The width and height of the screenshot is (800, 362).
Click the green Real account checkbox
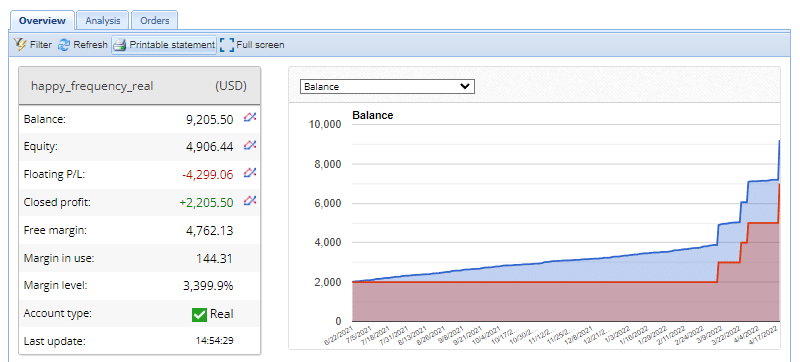point(199,315)
